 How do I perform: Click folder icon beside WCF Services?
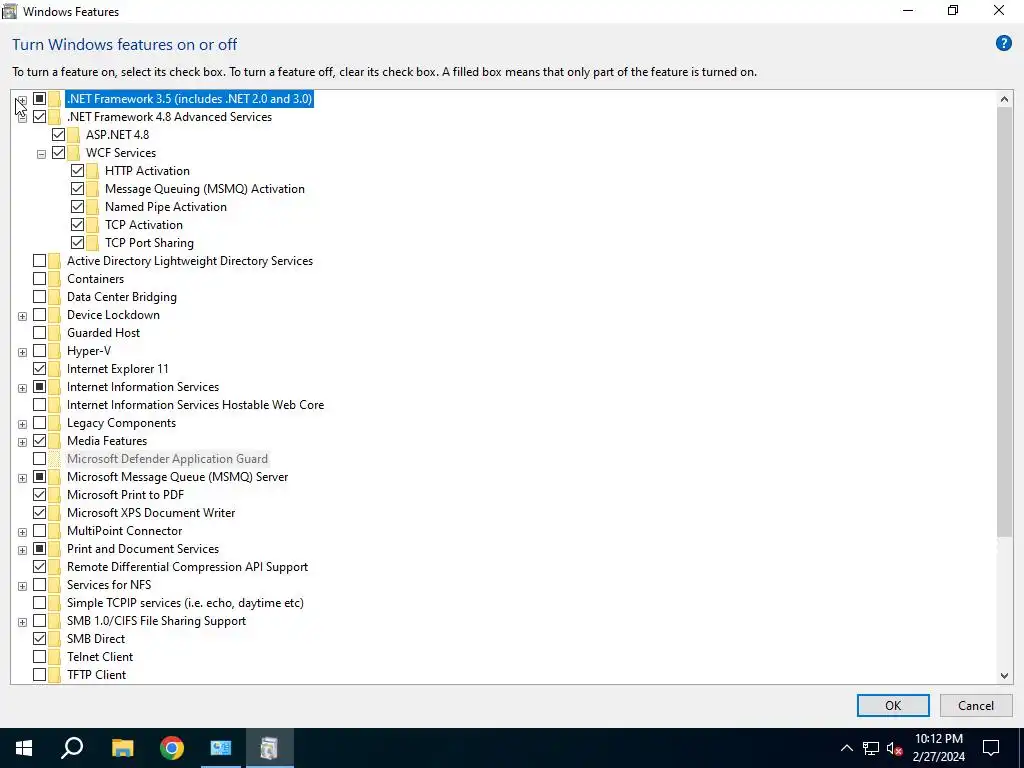(x=73, y=153)
